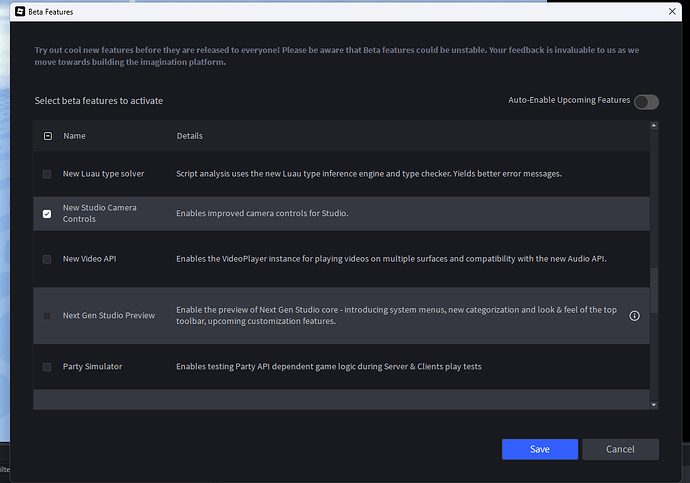Save the beta feature selections
Screen dimensions: 690x483
pyautogui.click(x=540, y=449)
